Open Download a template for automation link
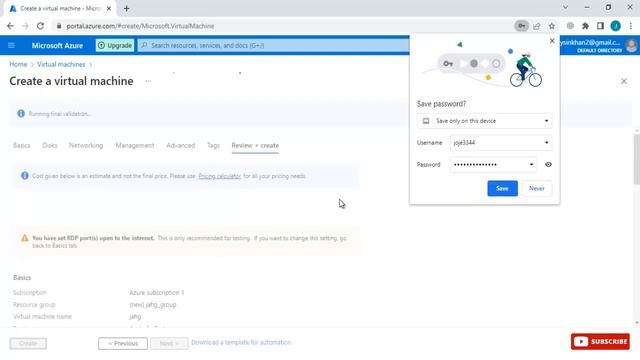This screenshot has height=360, width=640. pyautogui.click(x=241, y=342)
